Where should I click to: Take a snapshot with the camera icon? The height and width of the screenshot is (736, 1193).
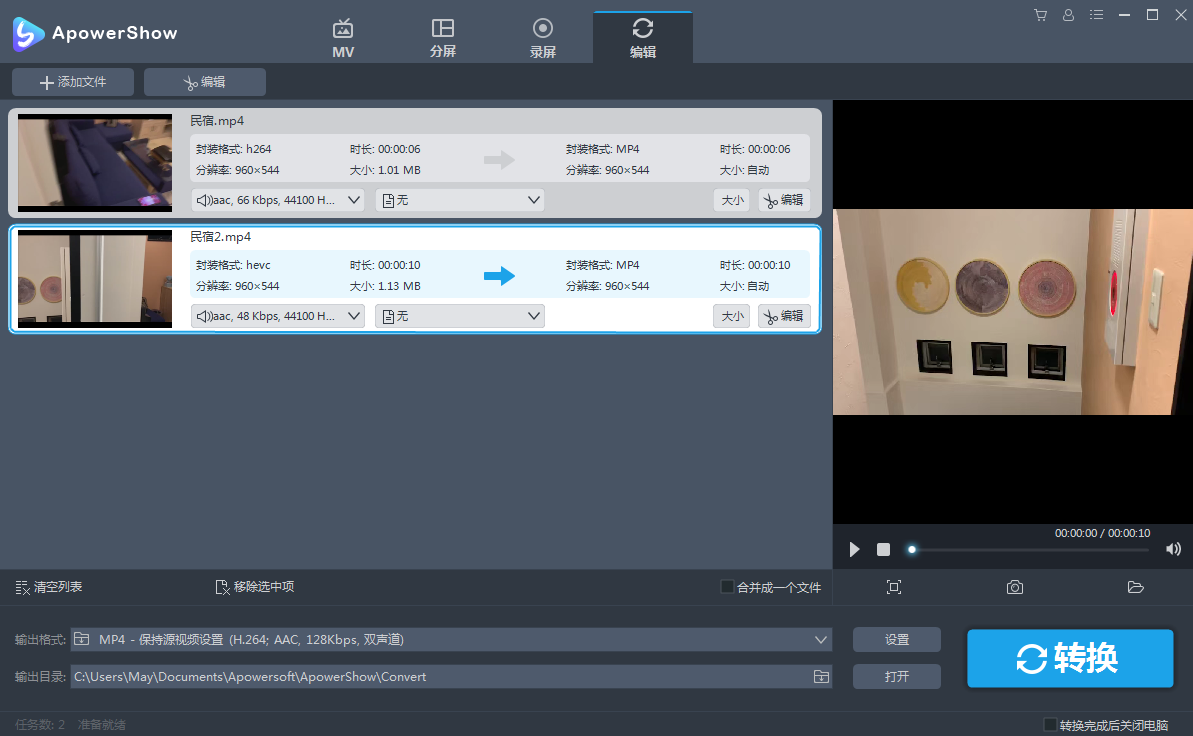click(x=1014, y=587)
